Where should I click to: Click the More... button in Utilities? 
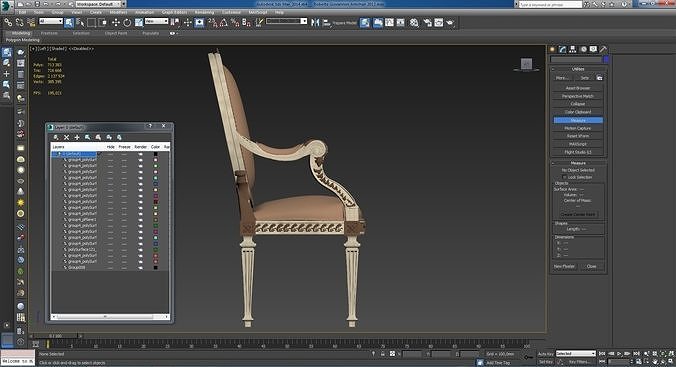562,78
